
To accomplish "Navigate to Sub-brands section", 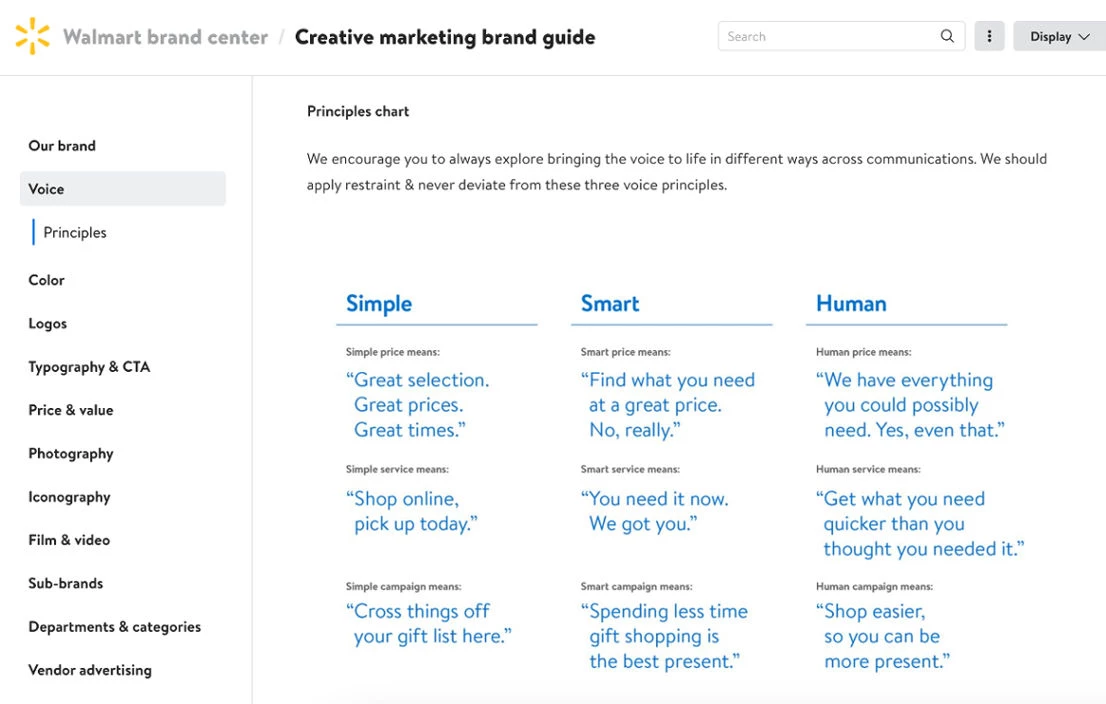I will click(66, 583).
